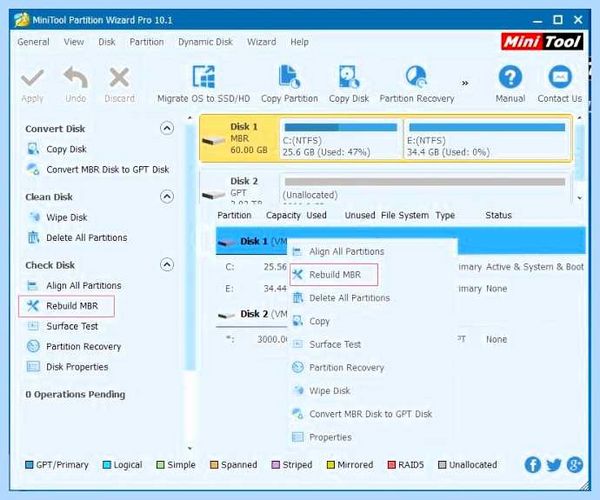Choose Partition Recovery in context menu
Image resolution: width=600 pixels, height=500 pixels.
(x=372, y=367)
